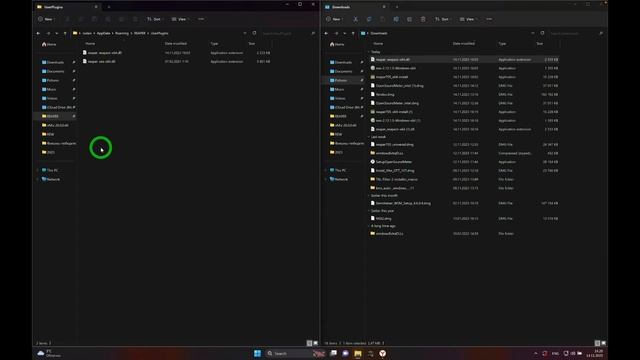Click AppData in UserPlugins breadcrumb path
The image size is (640, 360).
coord(103,33)
